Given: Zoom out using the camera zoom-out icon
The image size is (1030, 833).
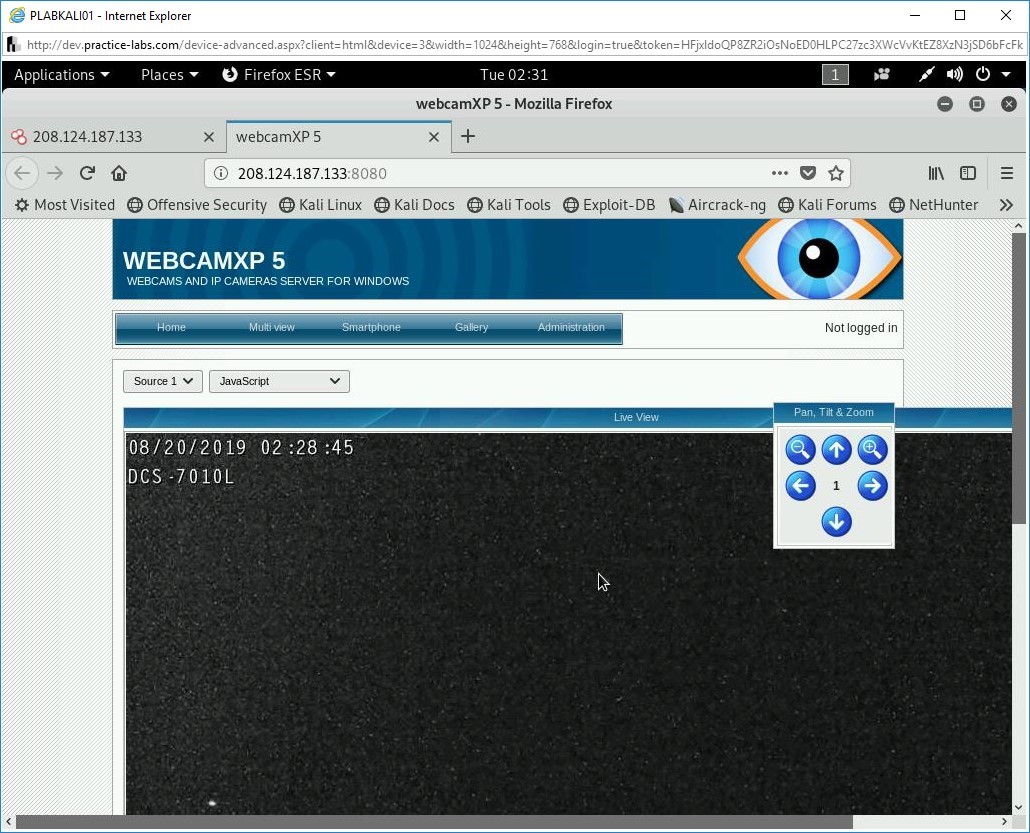Looking at the screenshot, I should tap(800, 450).
